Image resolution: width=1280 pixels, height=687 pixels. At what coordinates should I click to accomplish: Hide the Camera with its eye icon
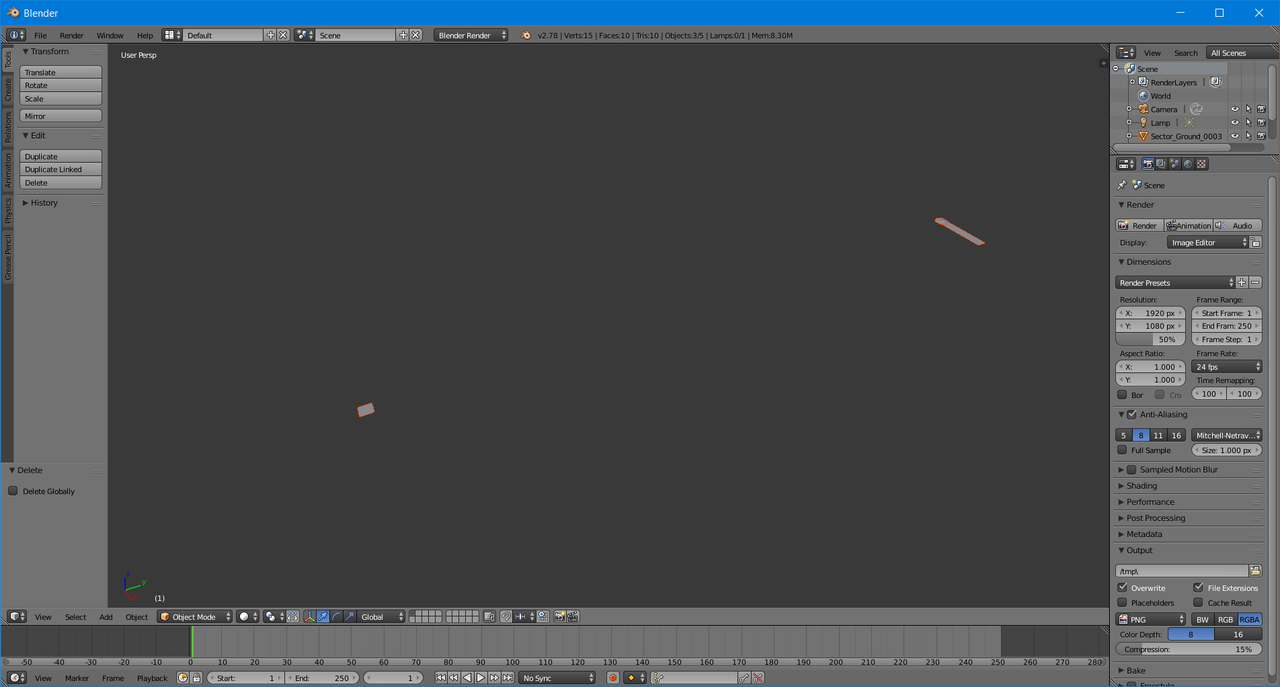(1234, 109)
